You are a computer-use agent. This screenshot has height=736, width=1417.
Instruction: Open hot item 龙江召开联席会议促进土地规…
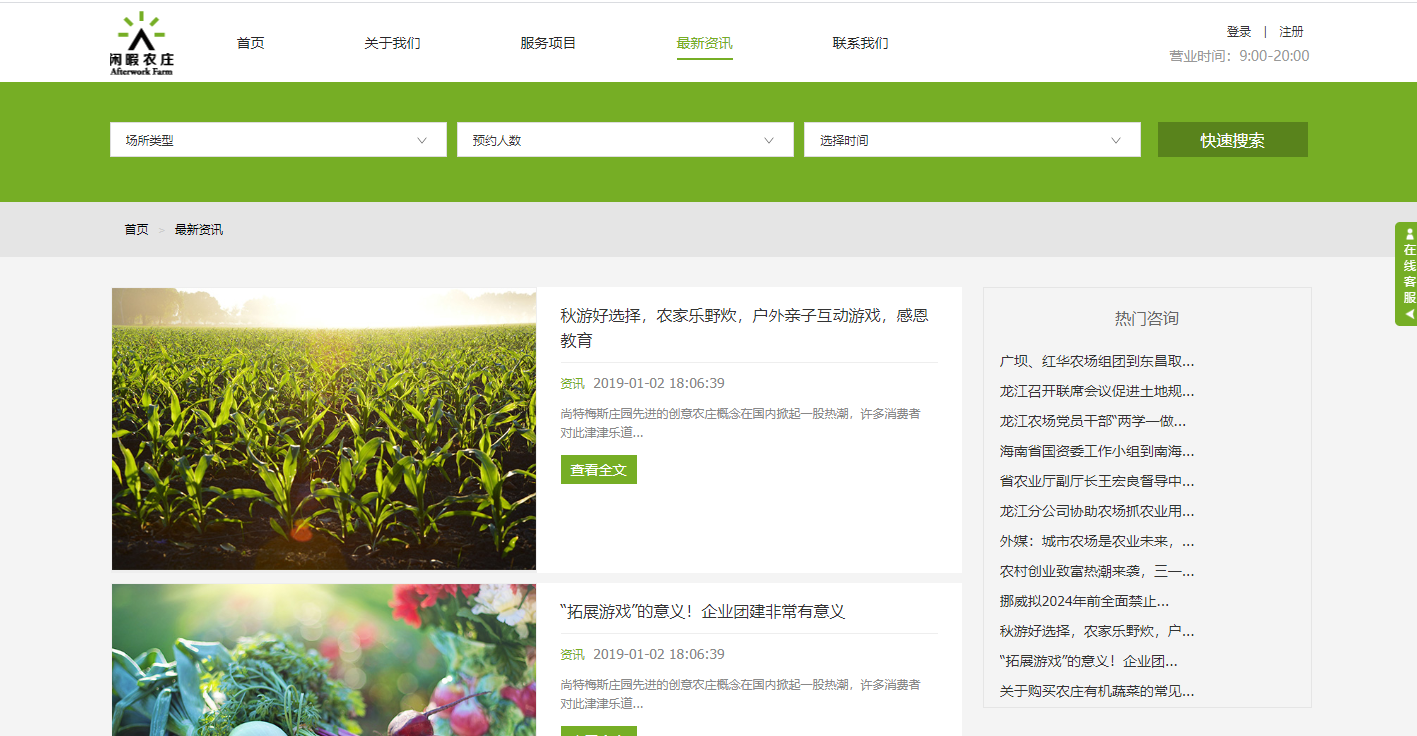point(1097,391)
